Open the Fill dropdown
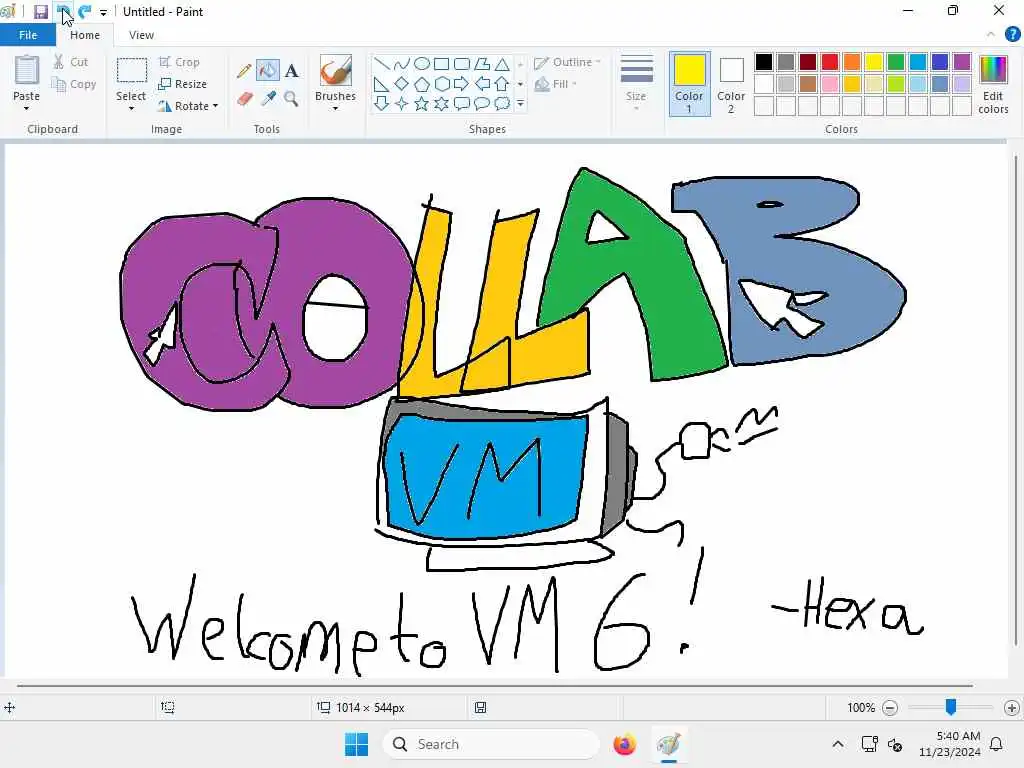This screenshot has width=1024, height=768. [556, 84]
